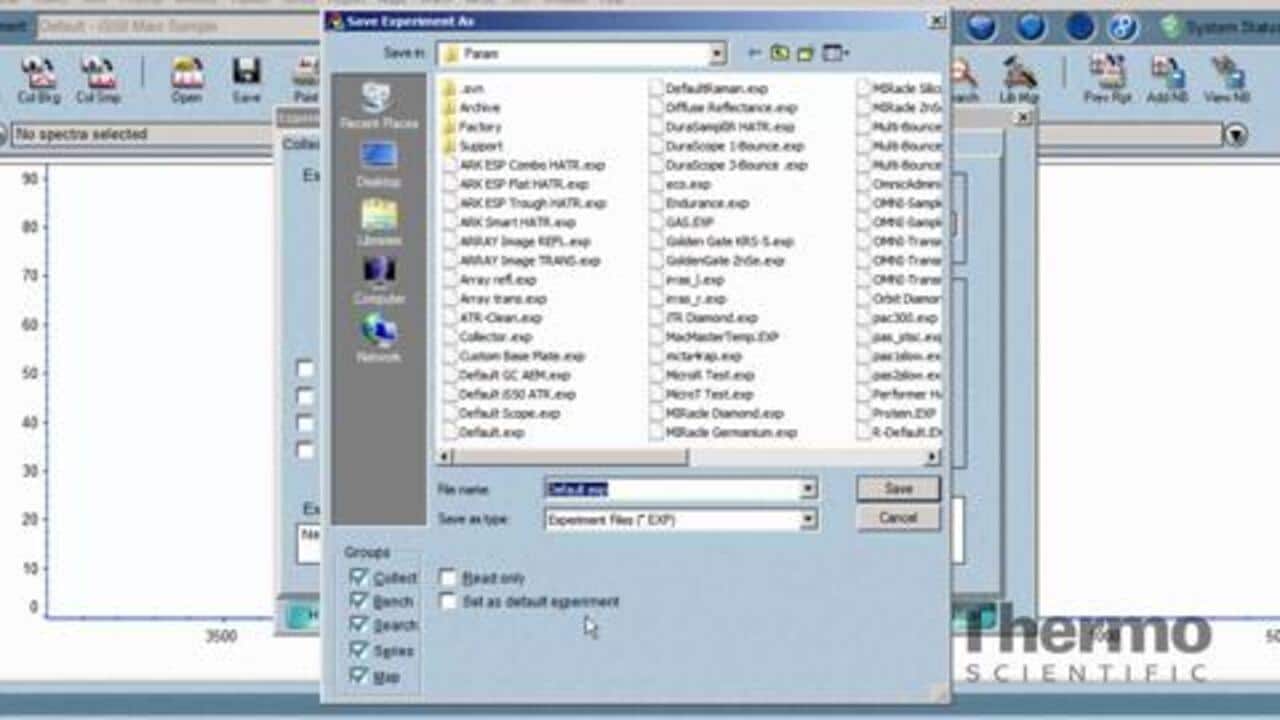Click the View NB notebook icon
The height and width of the screenshot is (720, 1280).
1226,79
